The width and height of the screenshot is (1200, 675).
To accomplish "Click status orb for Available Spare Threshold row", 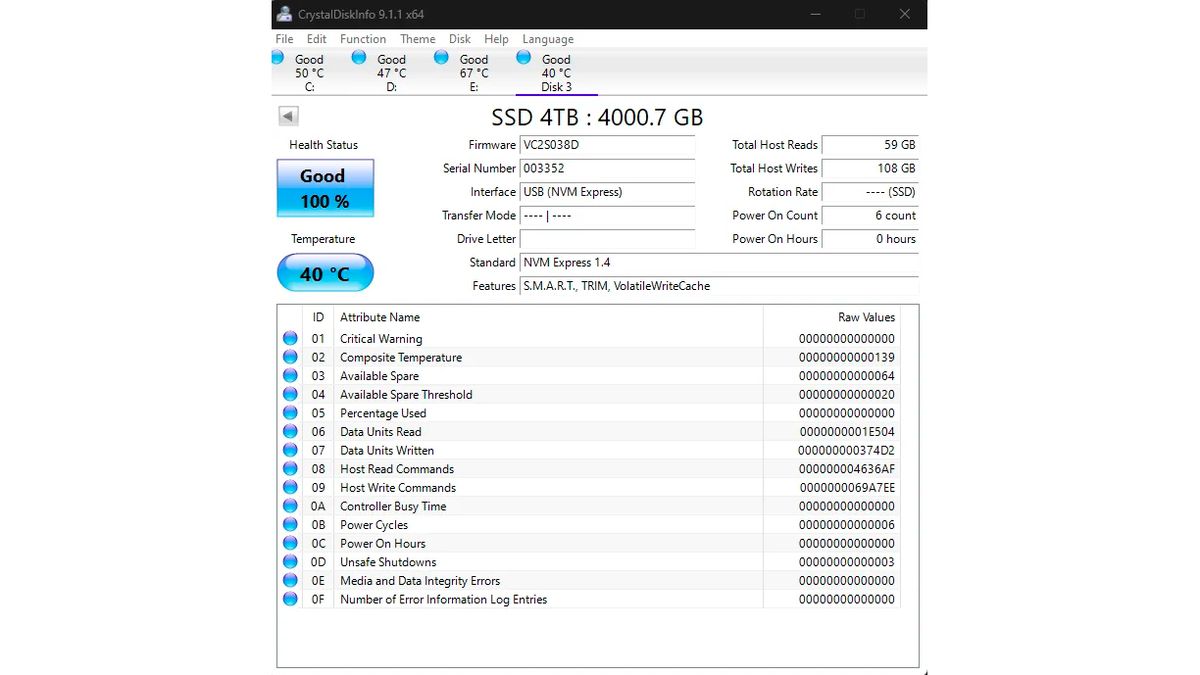I will coord(290,394).
